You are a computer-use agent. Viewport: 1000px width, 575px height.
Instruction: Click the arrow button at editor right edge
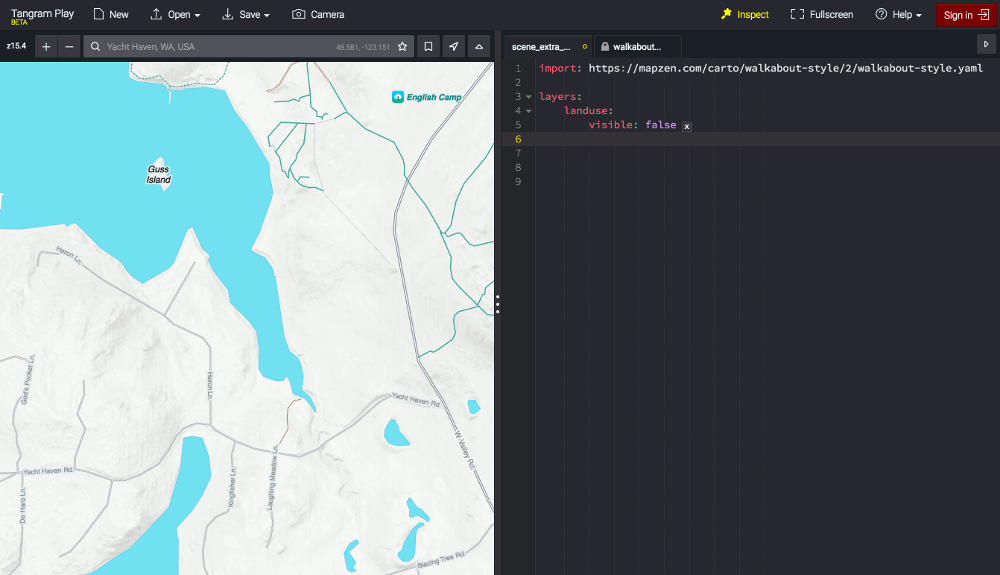pos(986,45)
